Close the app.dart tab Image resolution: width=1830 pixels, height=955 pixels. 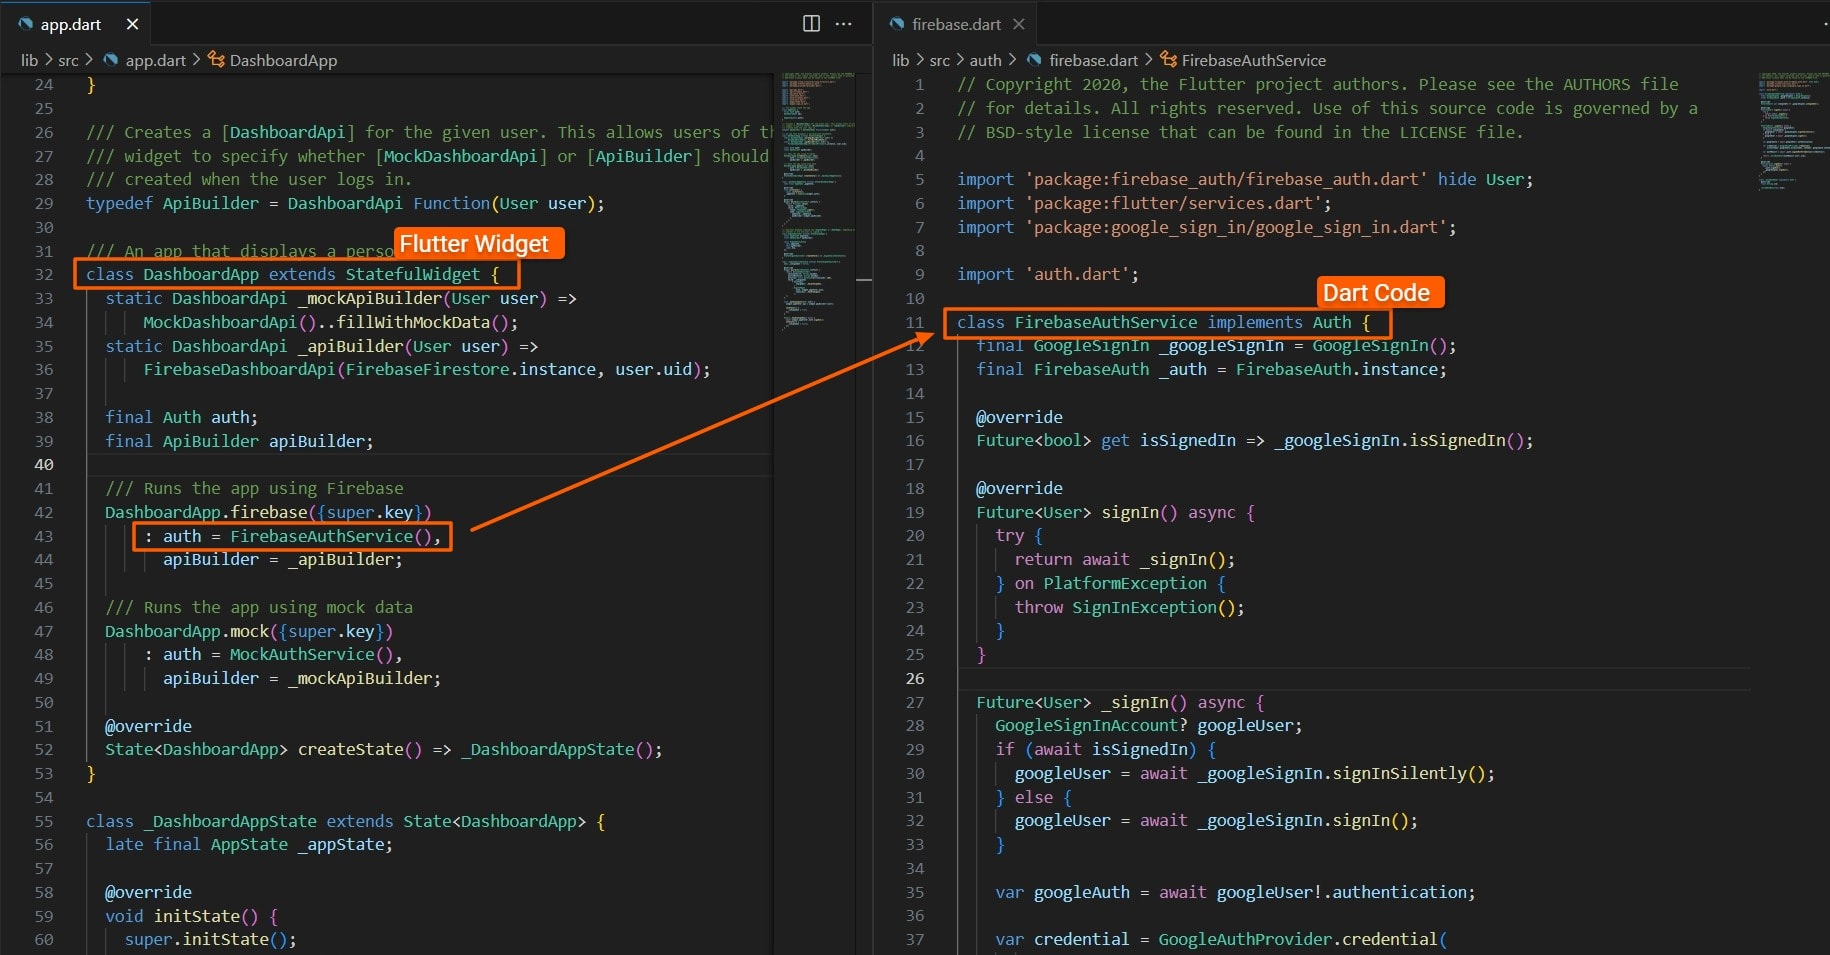132,24
